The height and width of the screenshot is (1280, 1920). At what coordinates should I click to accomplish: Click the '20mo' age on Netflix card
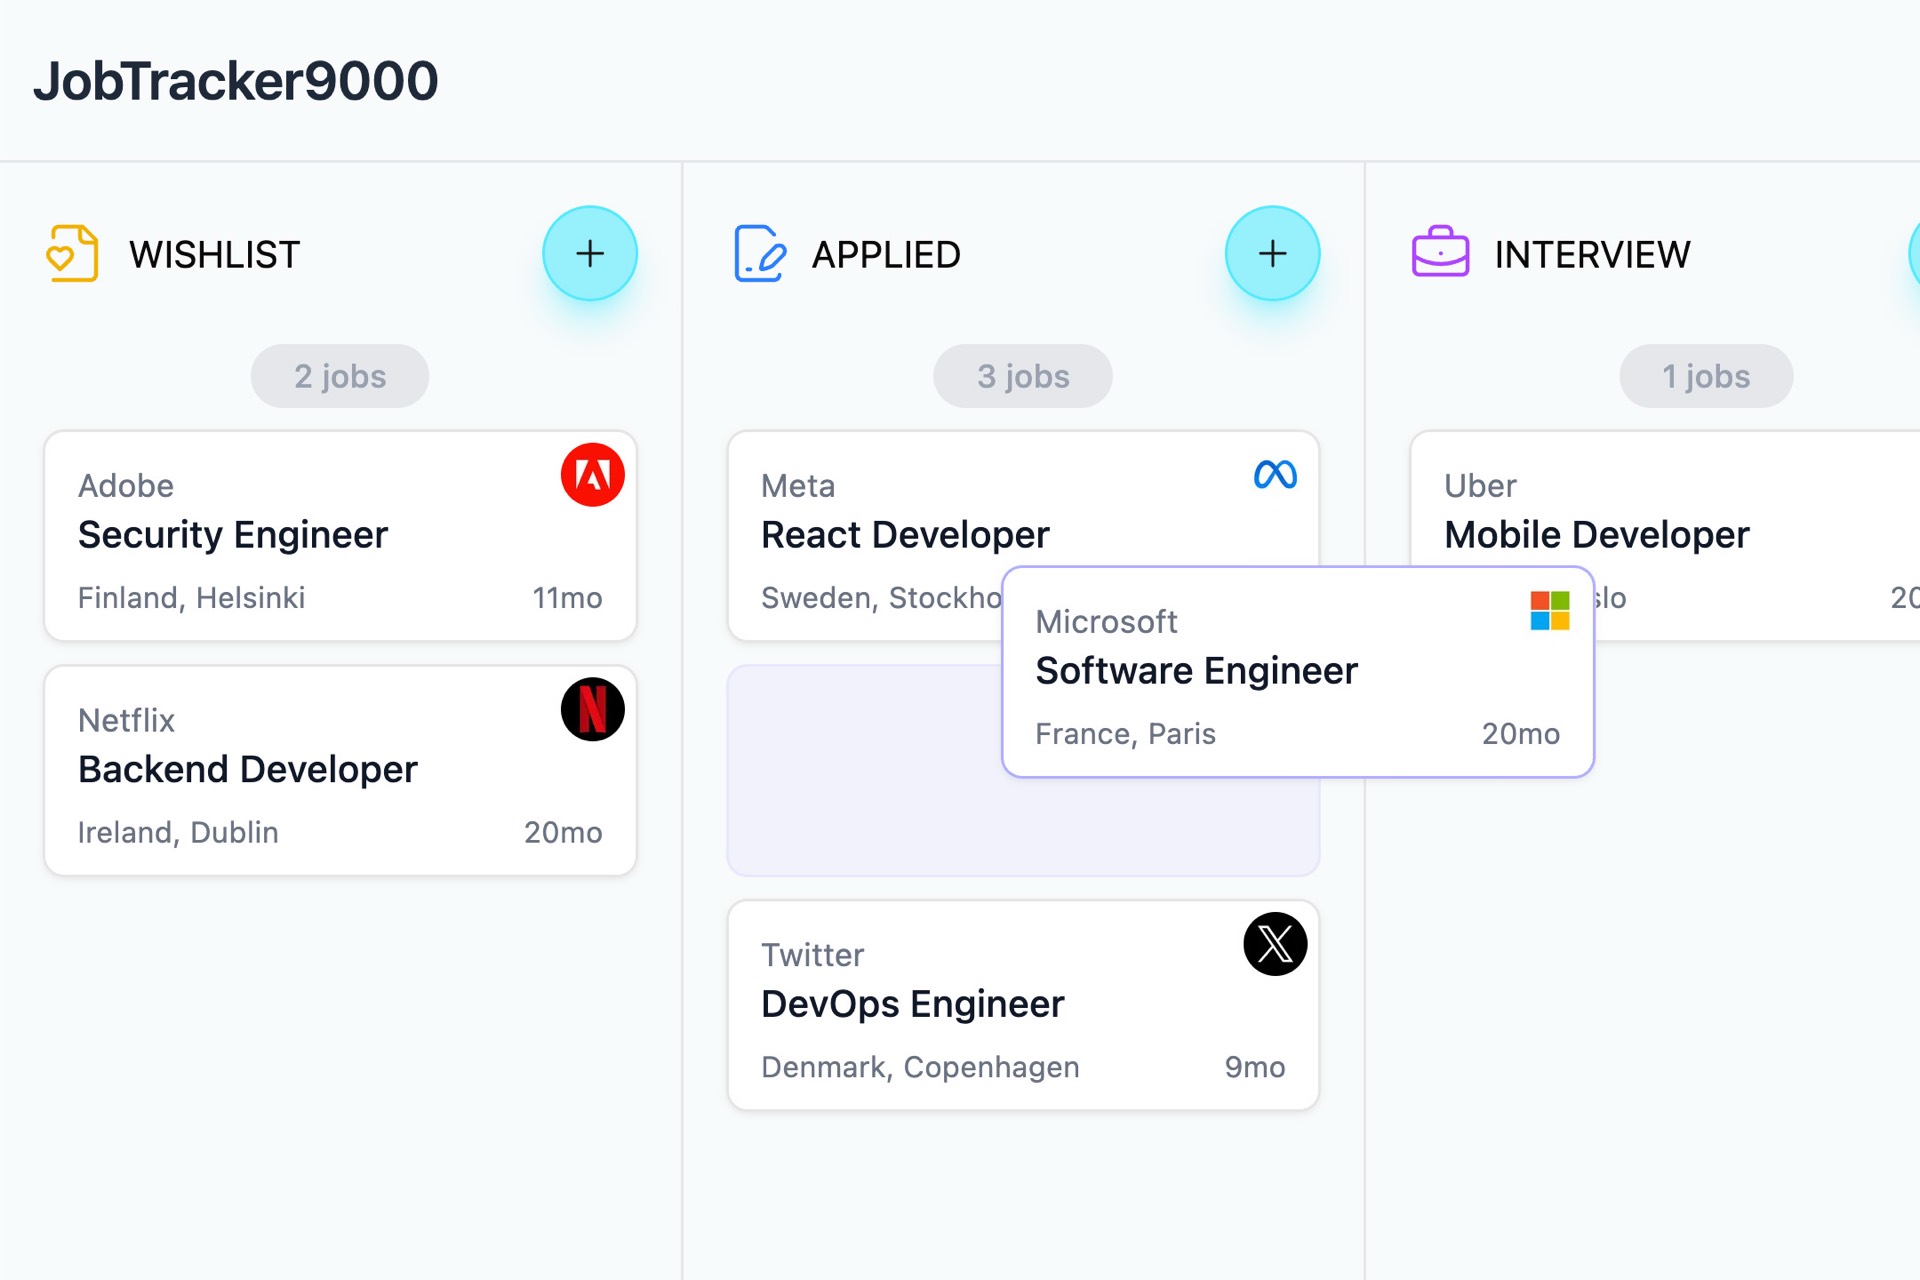(563, 833)
